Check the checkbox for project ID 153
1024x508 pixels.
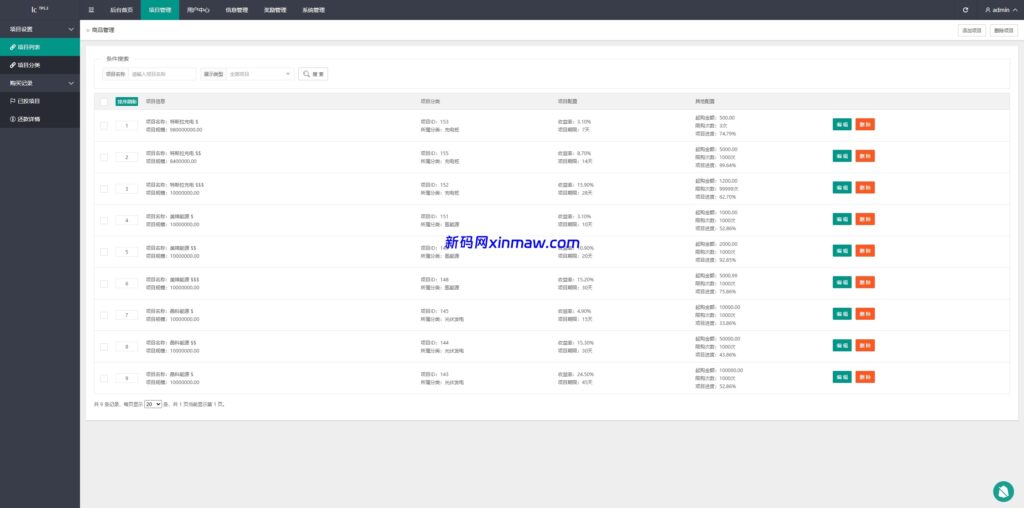click(x=104, y=125)
